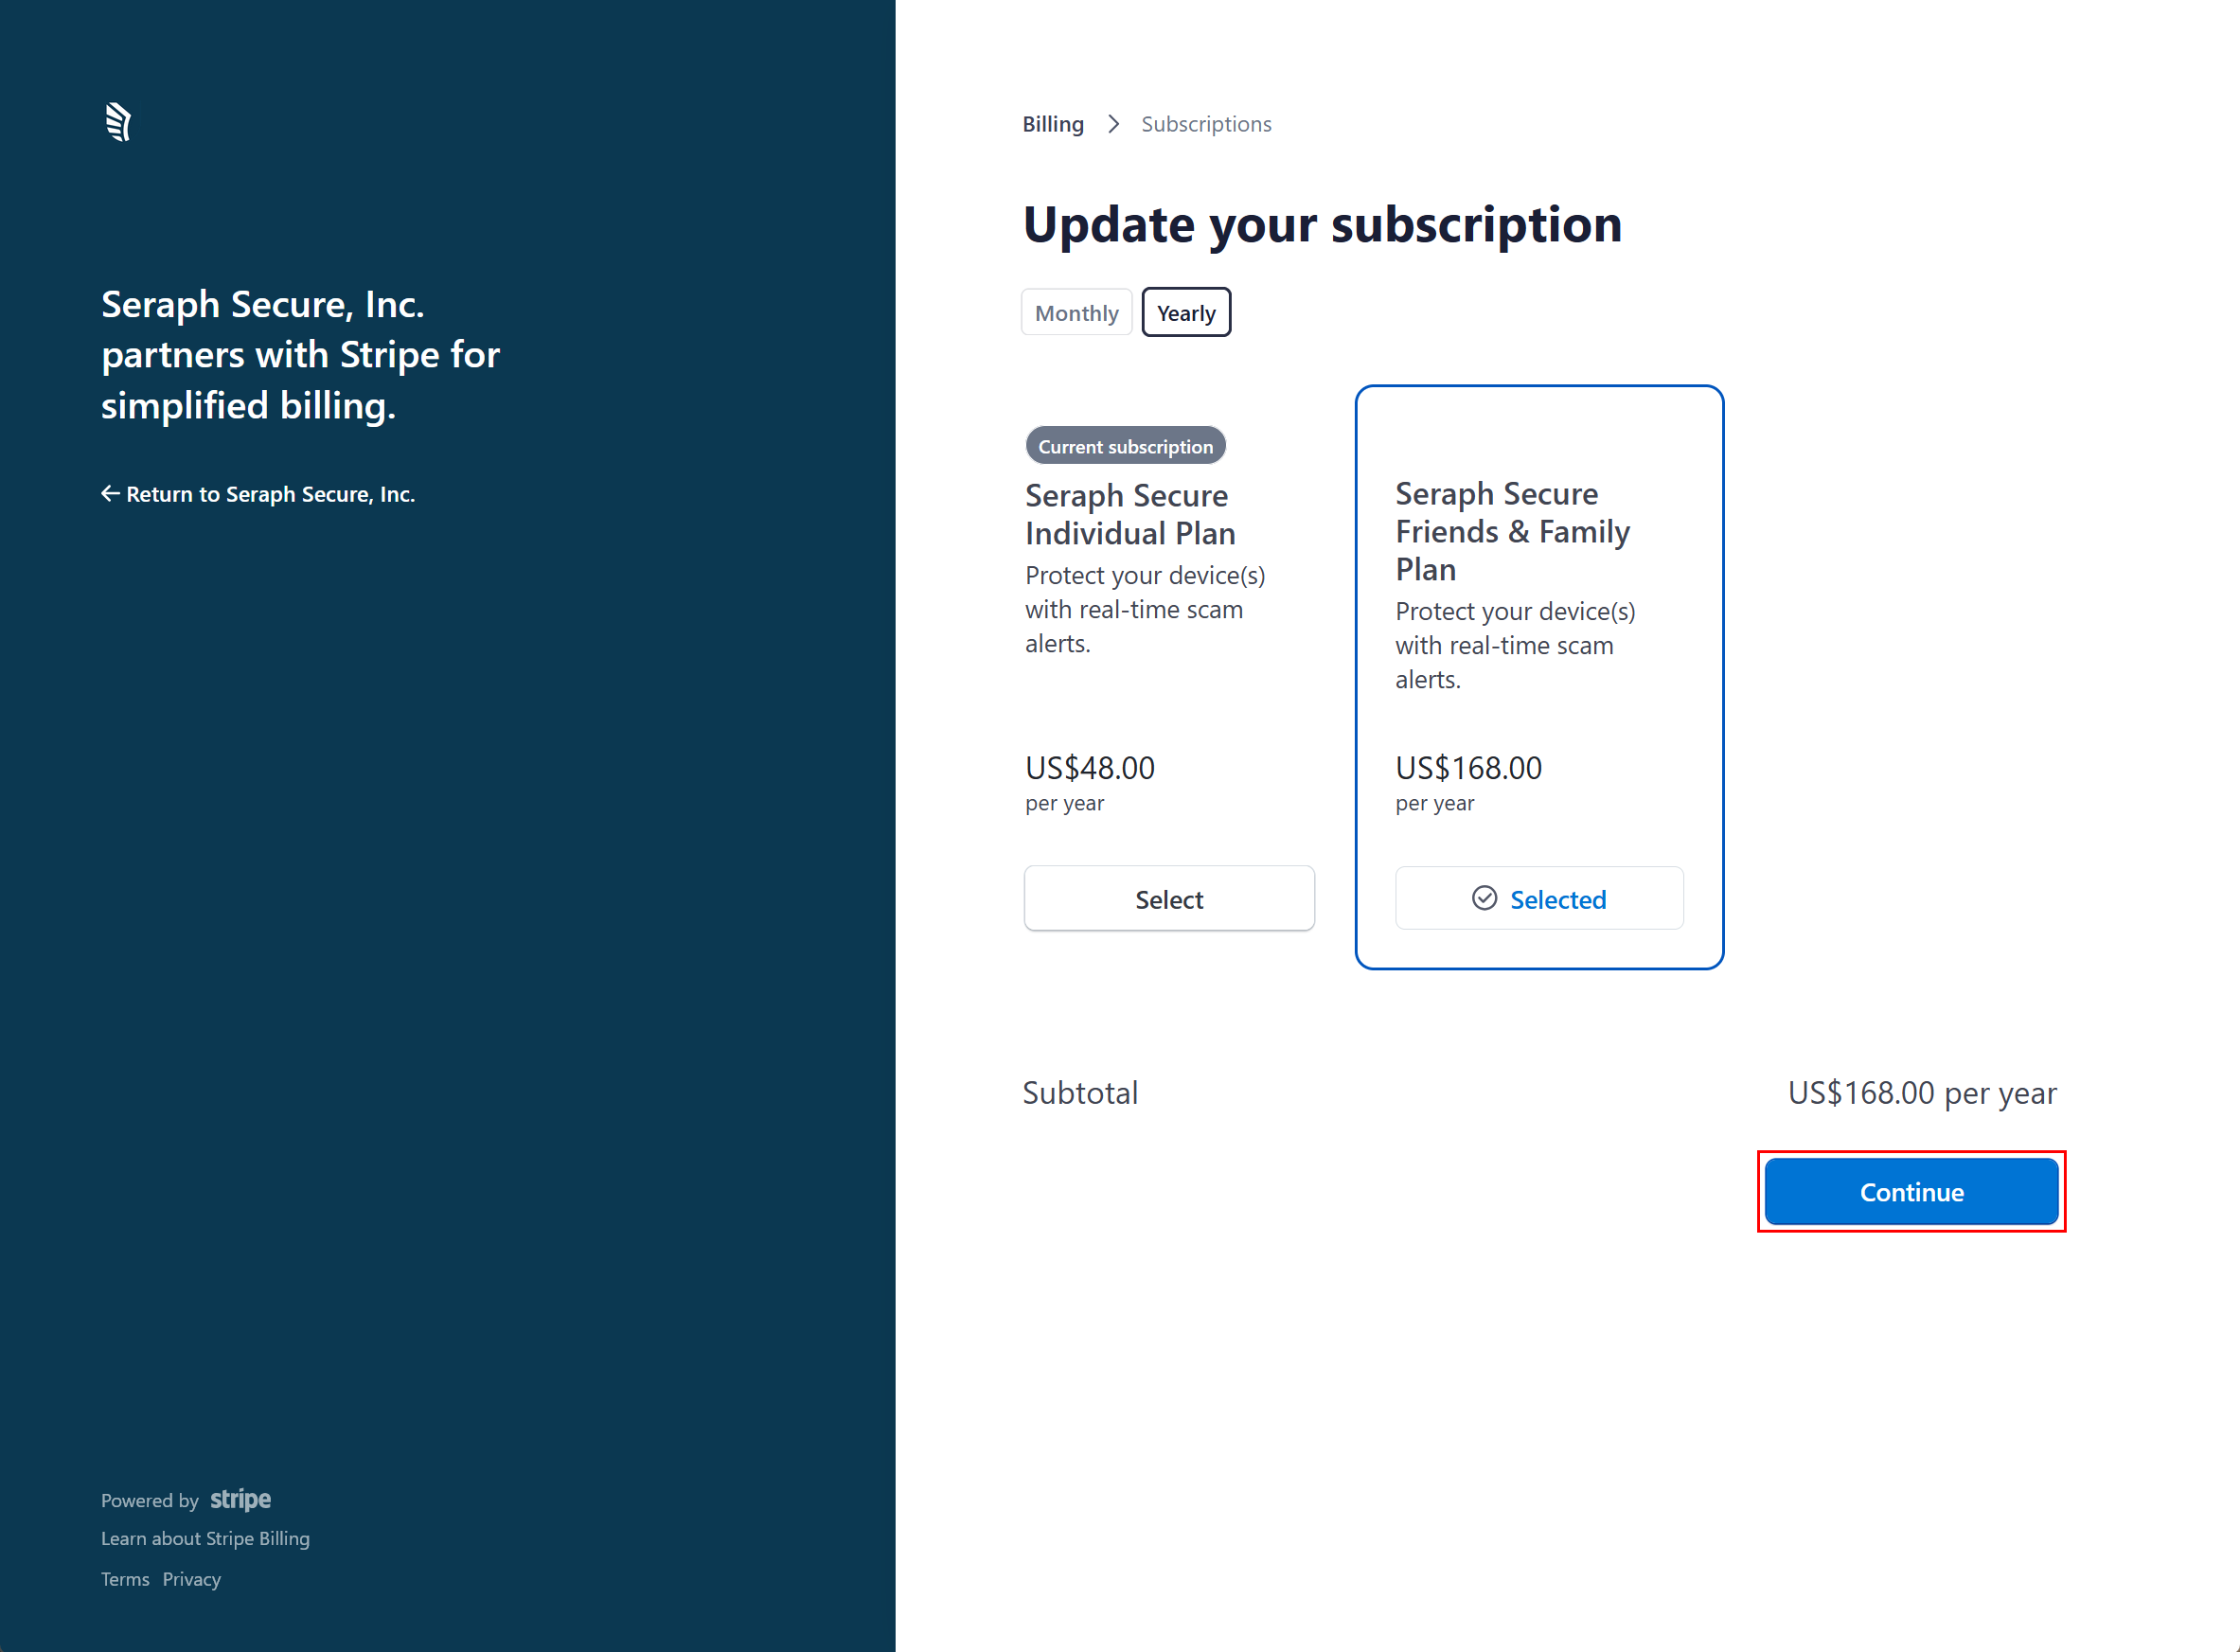Image resolution: width=2240 pixels, height=1652 pixels.
Task: Switch billing interval to Monthly
Action: (x=1076, y=313)
